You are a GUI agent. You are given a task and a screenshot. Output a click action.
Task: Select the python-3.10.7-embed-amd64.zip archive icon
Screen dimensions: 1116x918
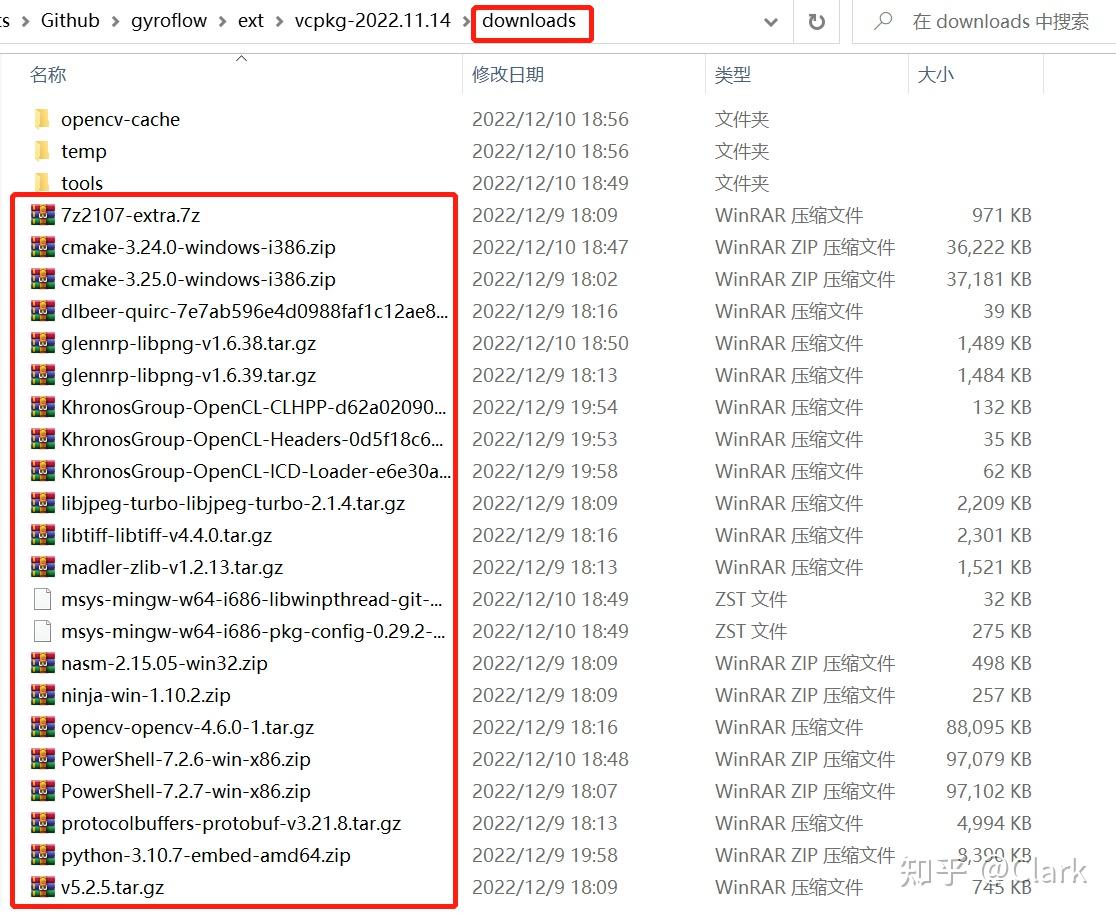[x=41, y=855]
